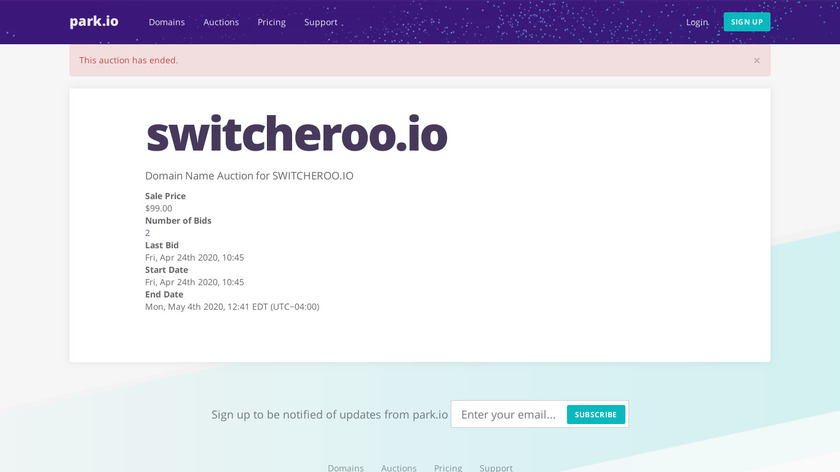840x472 pixels.
Task: Click the 'Sale Price' label
Action: pos(165,196)
